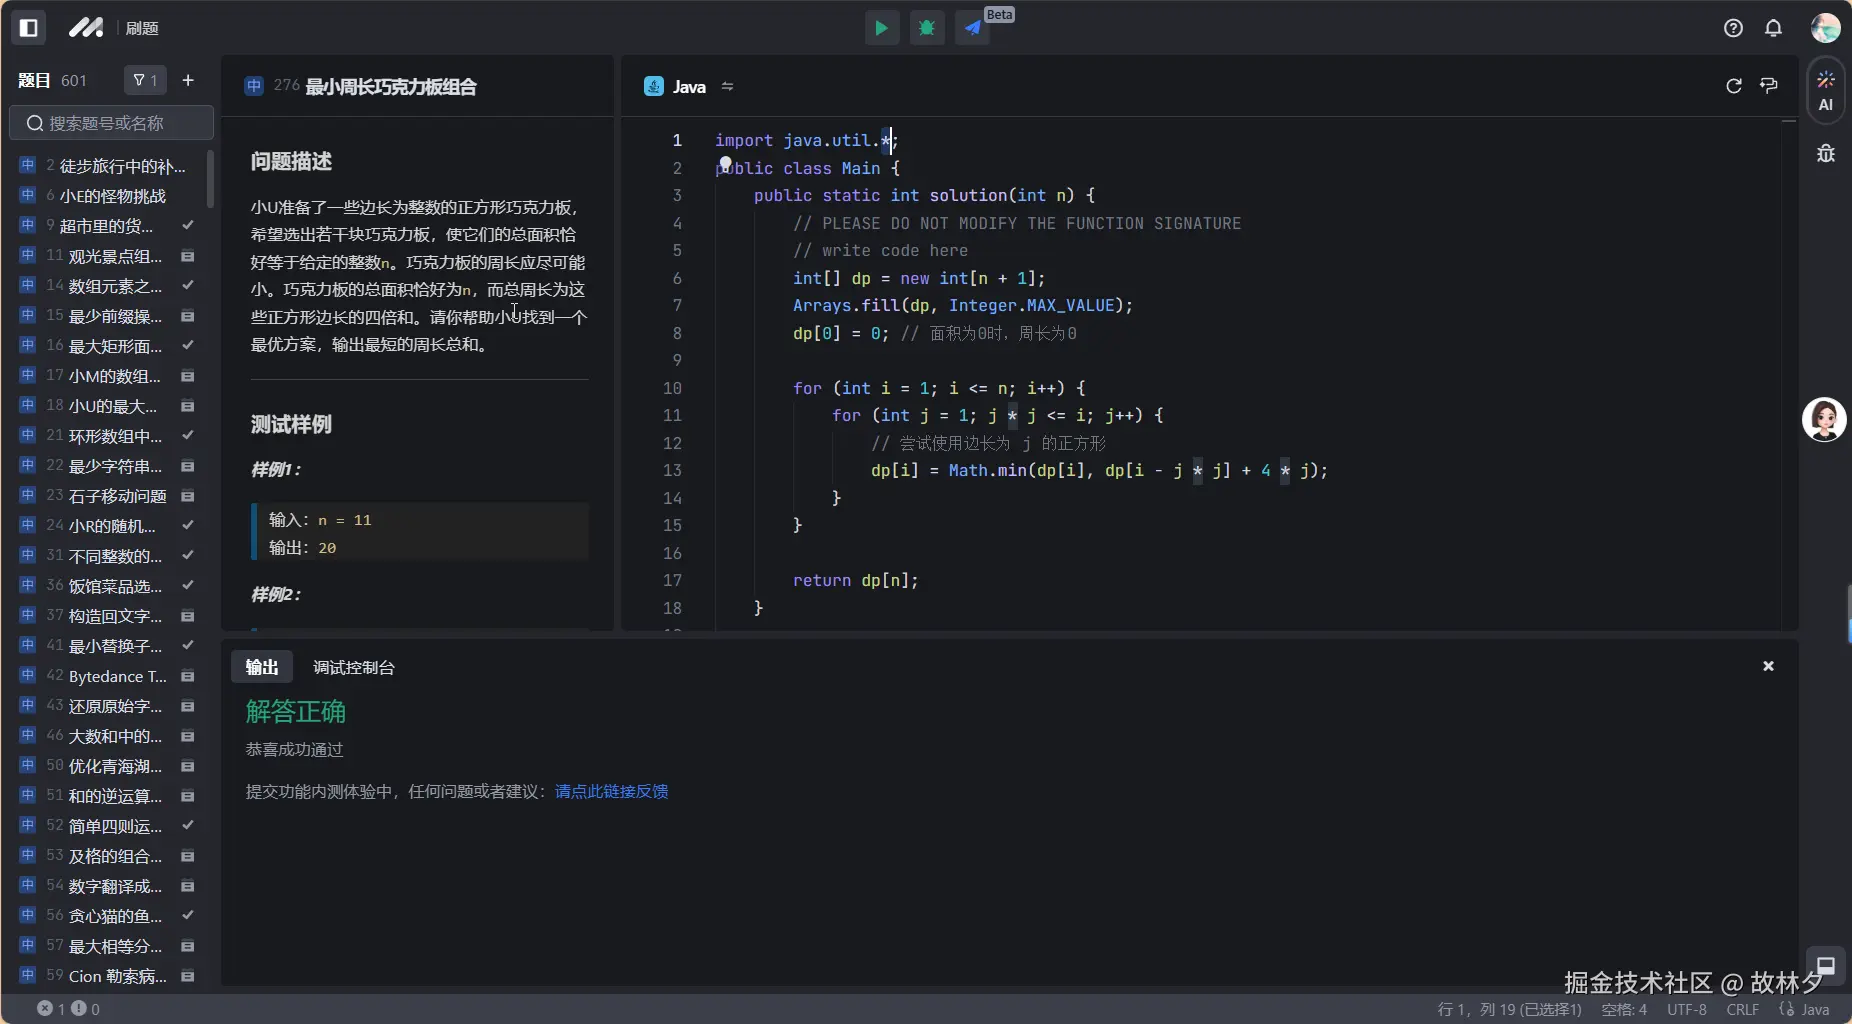The image size is (1852, 1024).
Task: Click the Beta submit paper-plane icon
Action: tap(973, 28)
